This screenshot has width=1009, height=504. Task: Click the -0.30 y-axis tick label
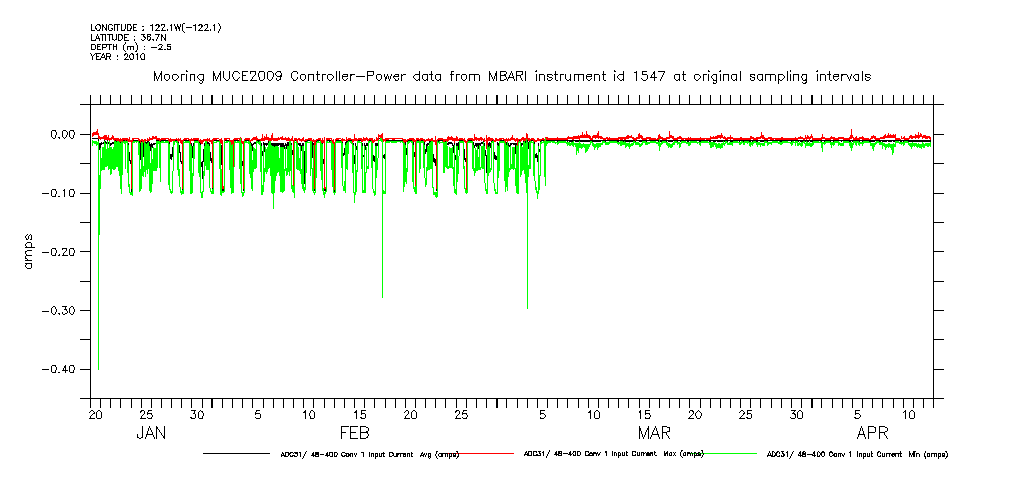[x=60, y=311]
